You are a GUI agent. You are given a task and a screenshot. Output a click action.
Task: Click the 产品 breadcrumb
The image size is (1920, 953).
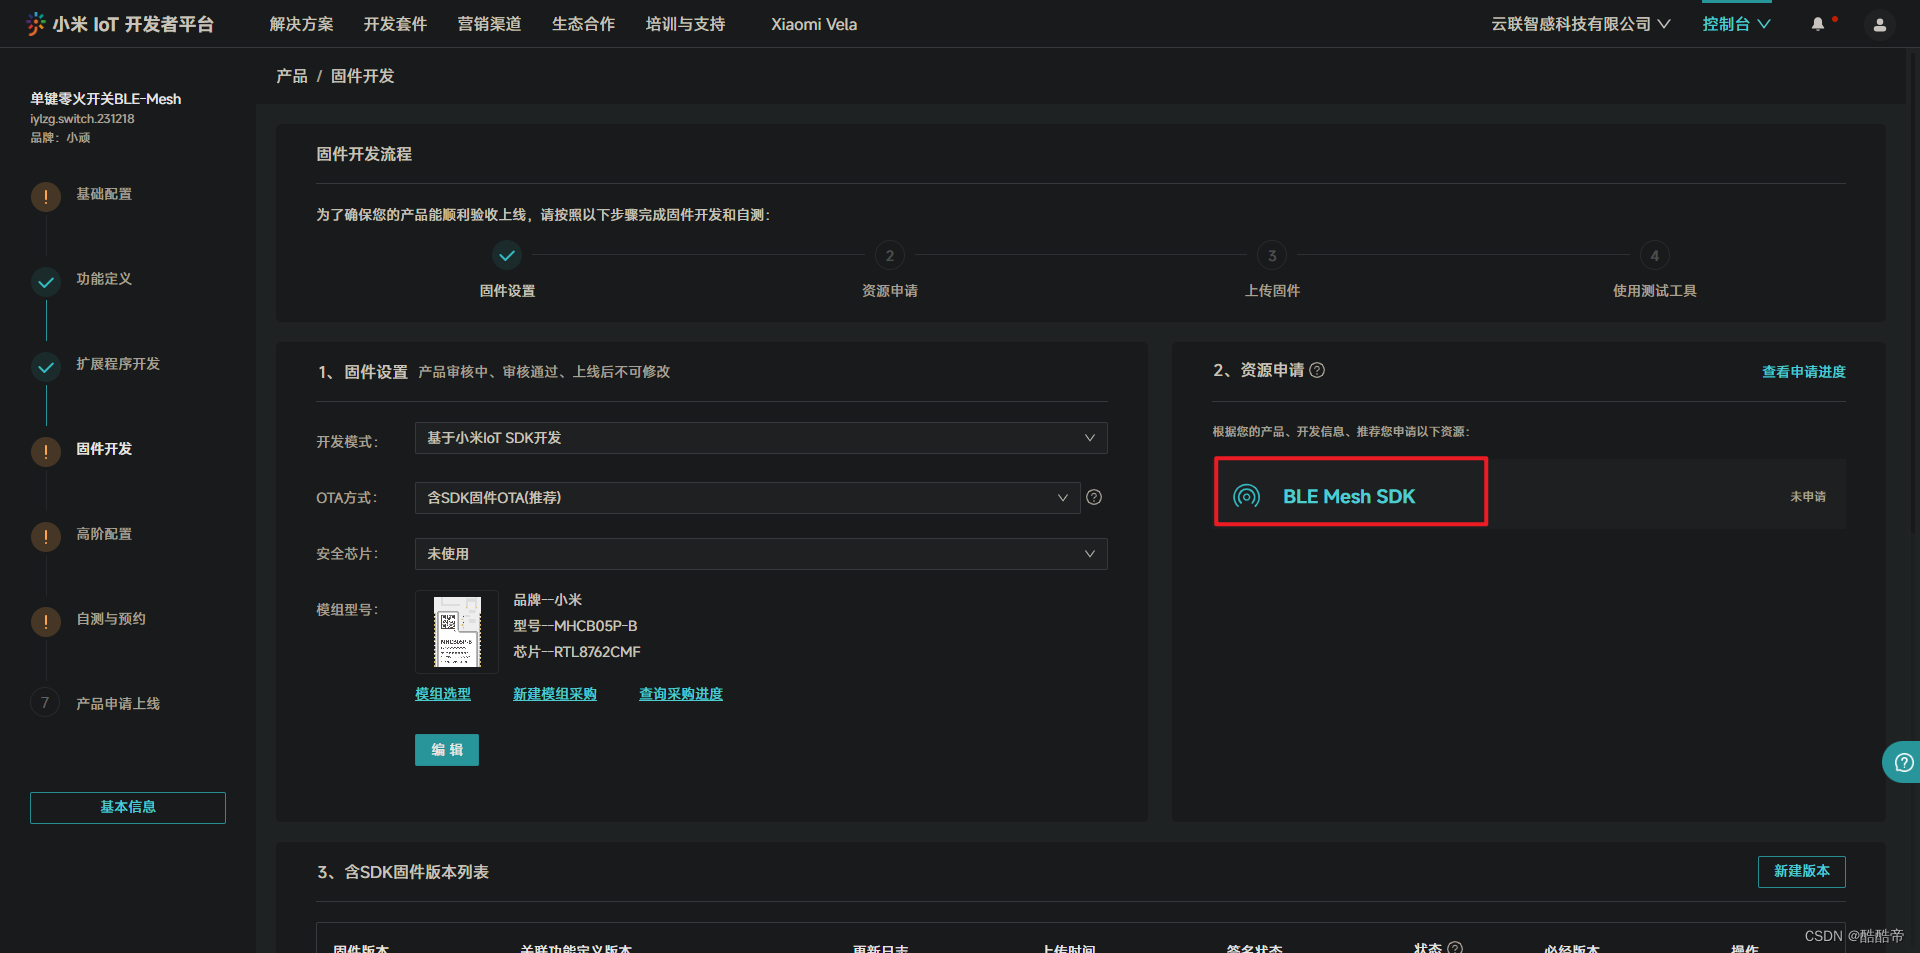[292, 76]
